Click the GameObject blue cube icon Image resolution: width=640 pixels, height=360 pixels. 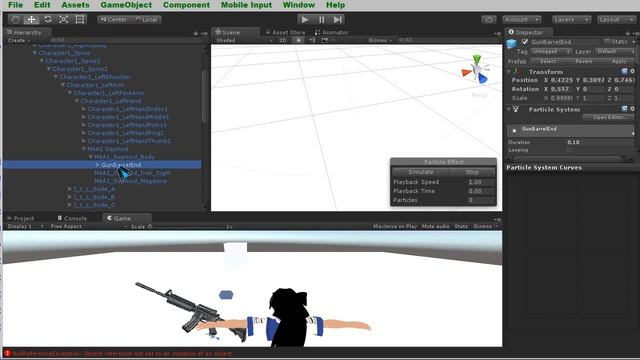(x=512, y=44)
